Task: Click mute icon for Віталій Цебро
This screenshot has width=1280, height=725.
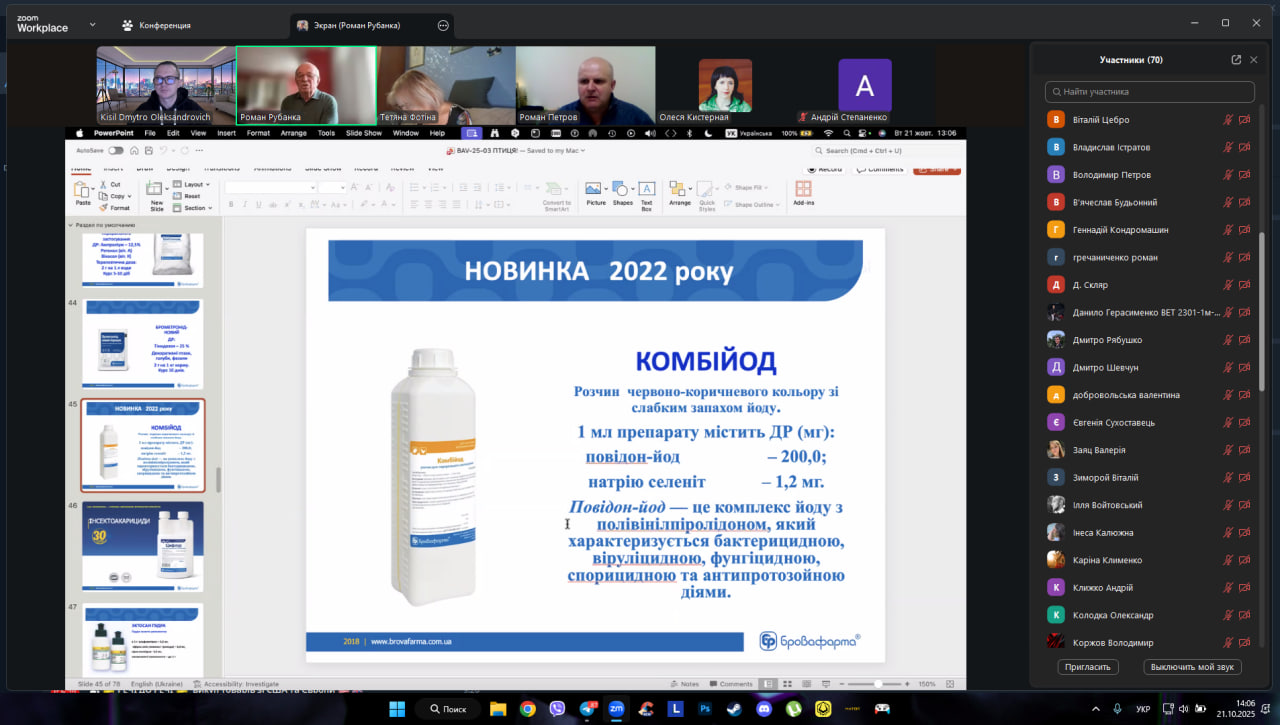Action: click(x=1228, y=120)
